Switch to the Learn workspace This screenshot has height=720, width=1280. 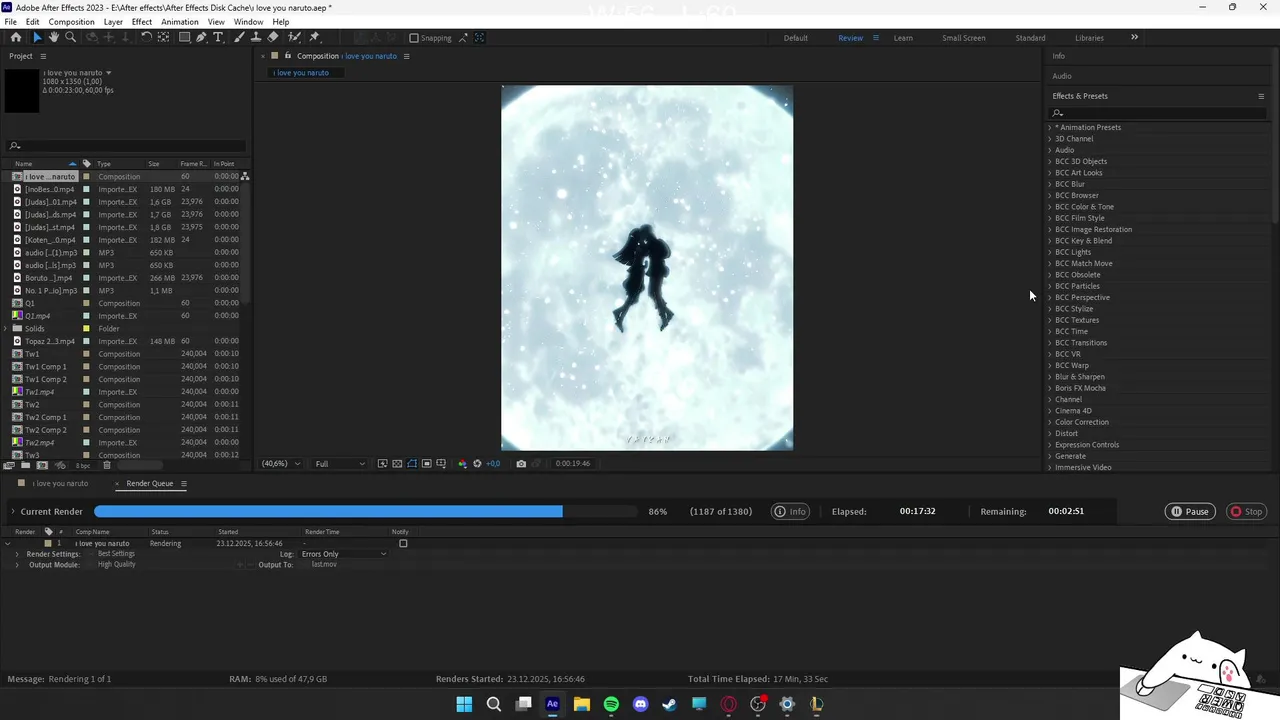pyautogui.click(x=903, y=38)
